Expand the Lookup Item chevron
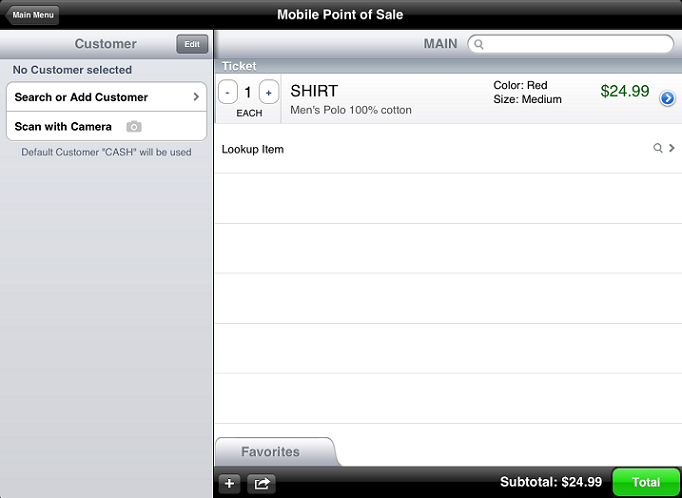The width and height of the screenshot is (682, 498). pos(672,148)
